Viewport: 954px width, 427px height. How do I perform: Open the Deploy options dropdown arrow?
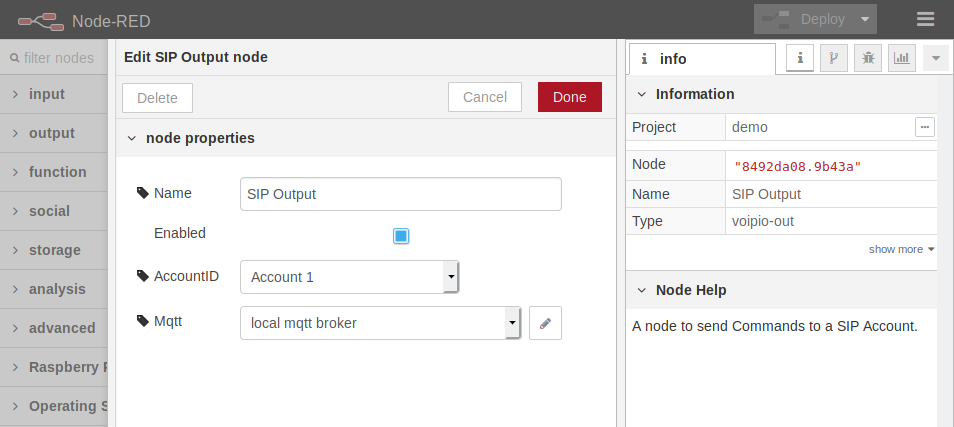864,19
